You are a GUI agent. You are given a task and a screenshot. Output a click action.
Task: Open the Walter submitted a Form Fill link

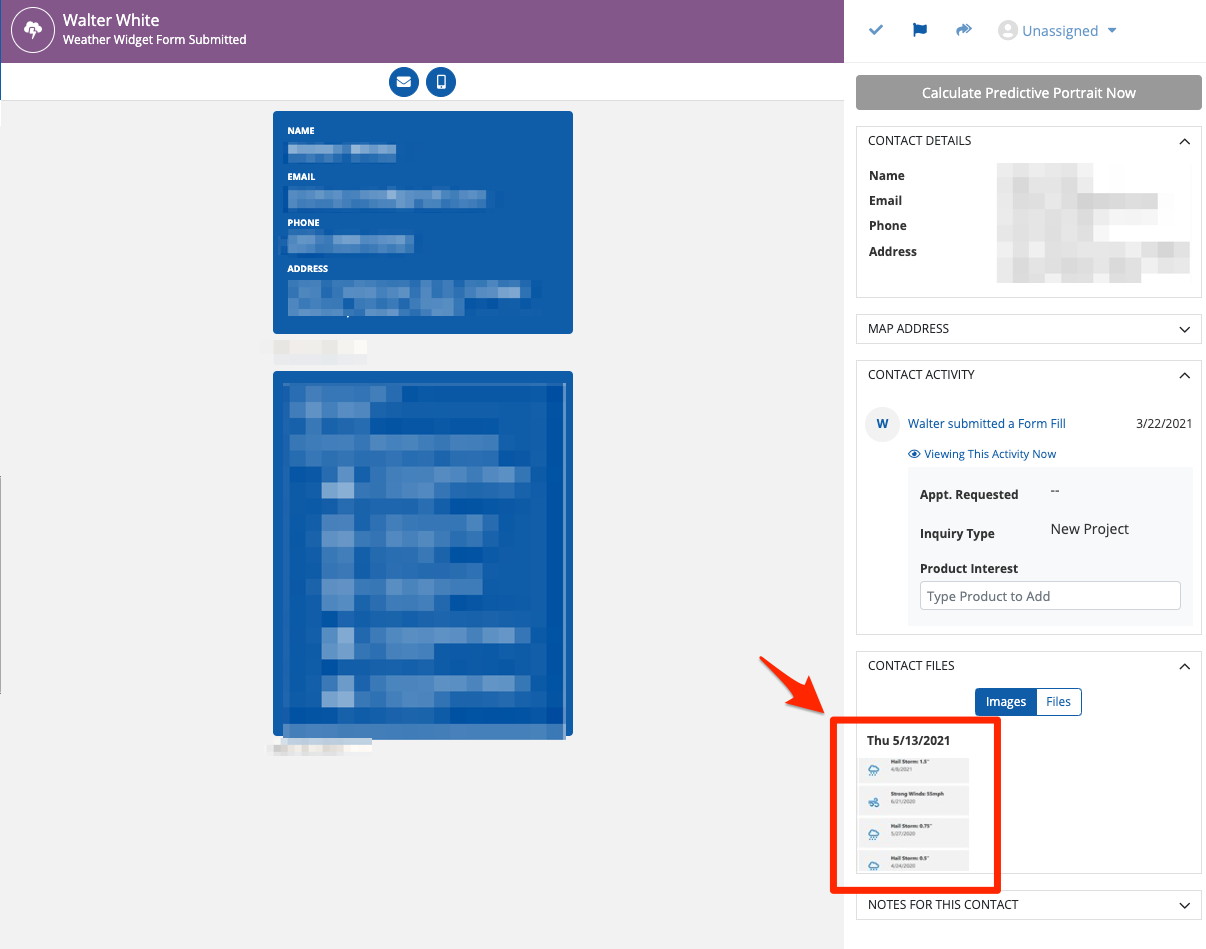[986, 424]
